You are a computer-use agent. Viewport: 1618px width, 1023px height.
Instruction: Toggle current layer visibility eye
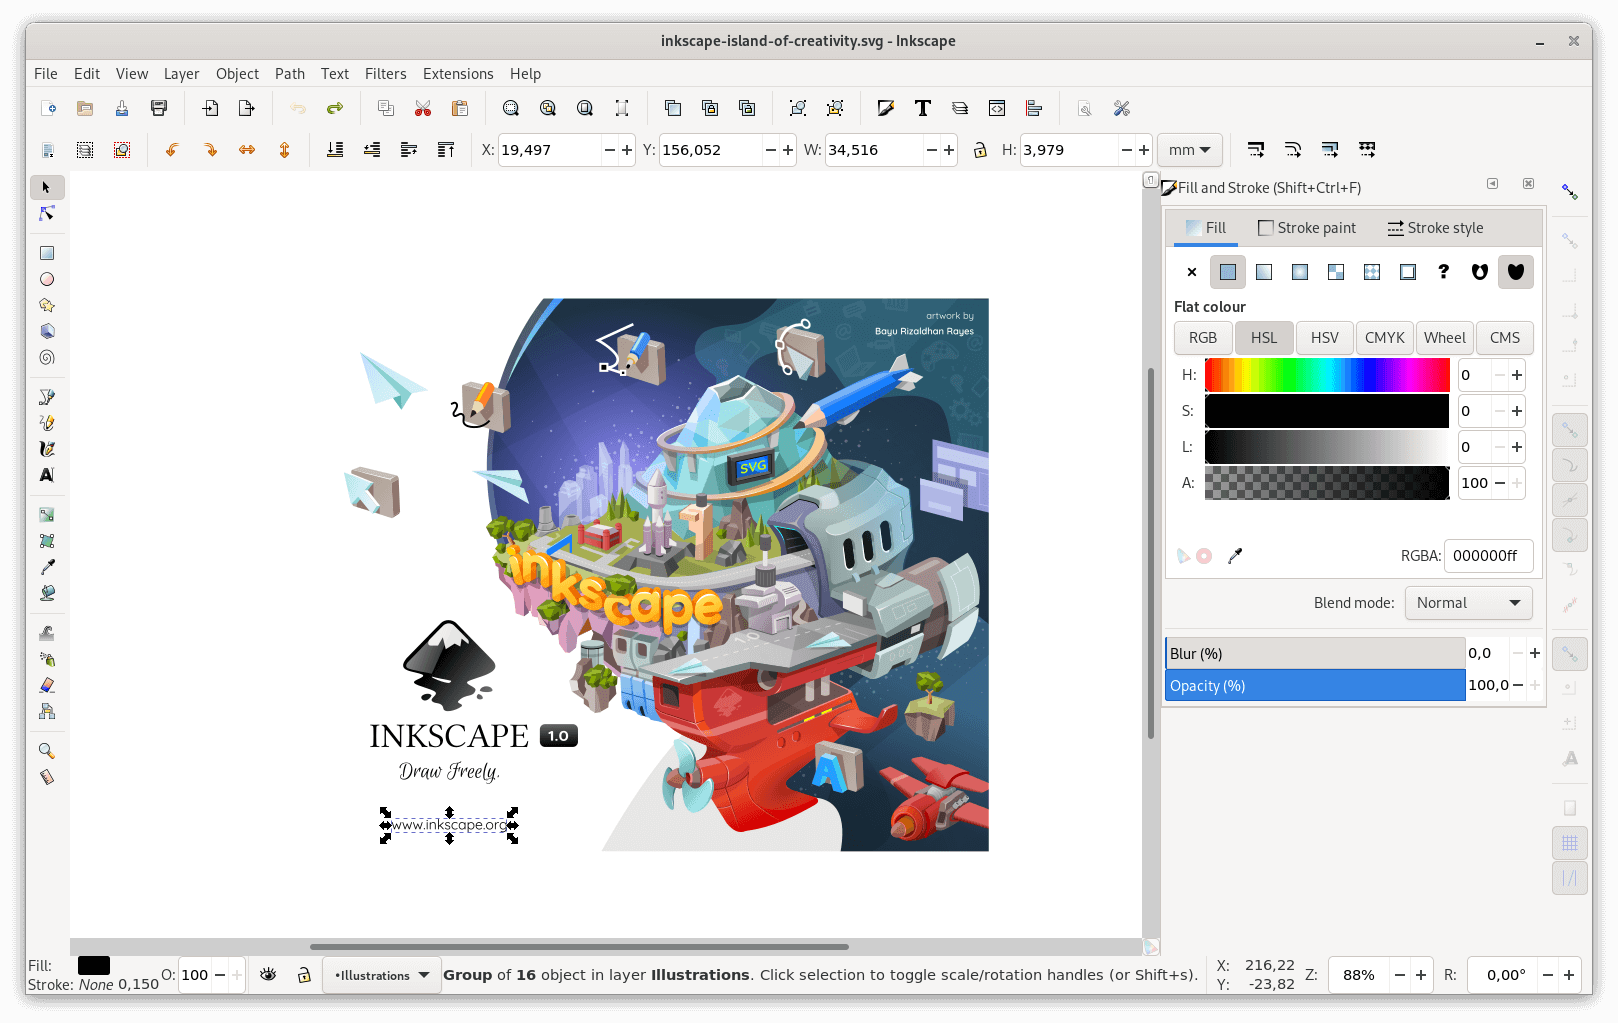(268, 974)
